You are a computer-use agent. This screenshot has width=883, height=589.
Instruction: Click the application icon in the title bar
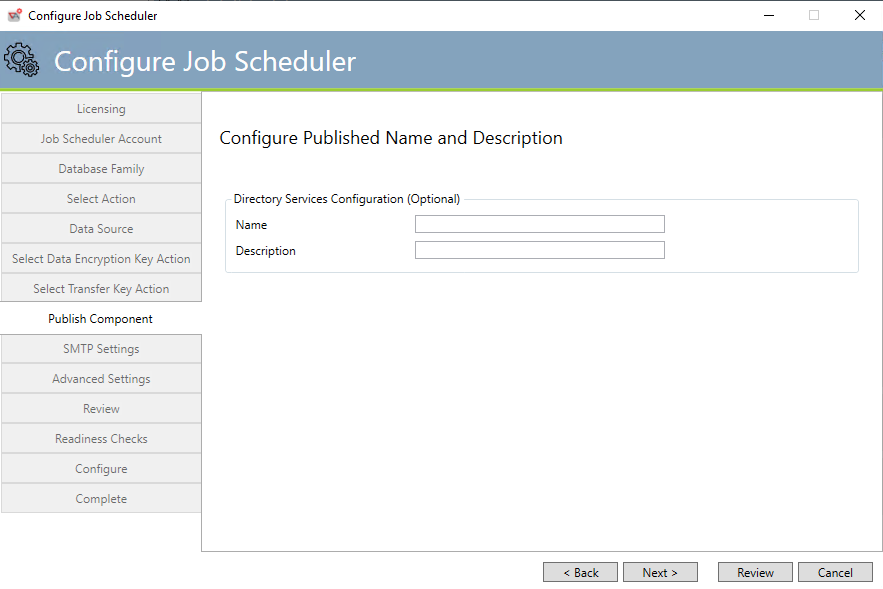[15, 15]
